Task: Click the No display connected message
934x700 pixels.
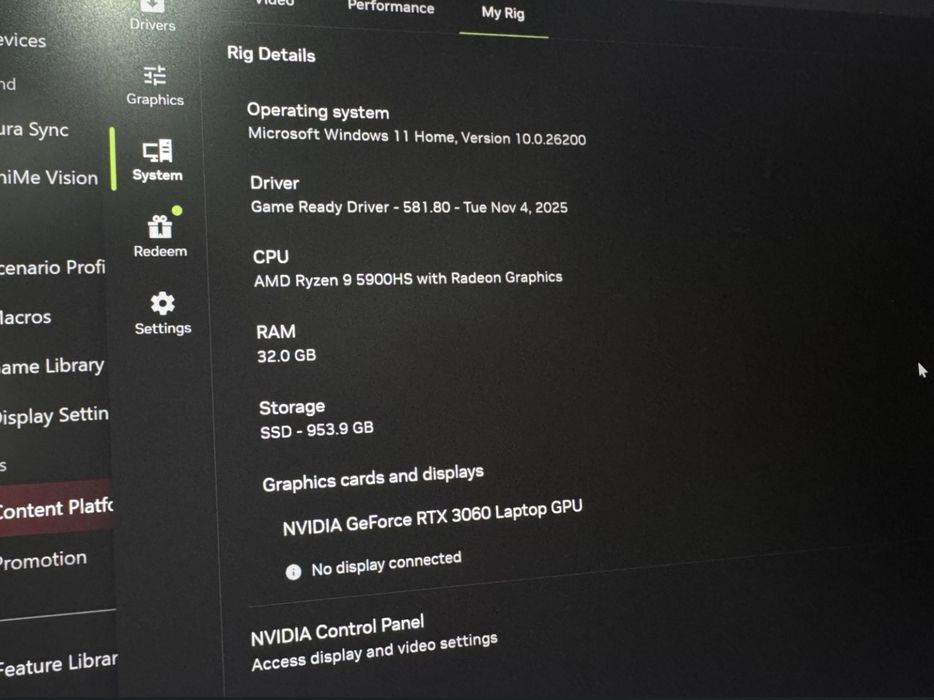Action: coord(386,564)
